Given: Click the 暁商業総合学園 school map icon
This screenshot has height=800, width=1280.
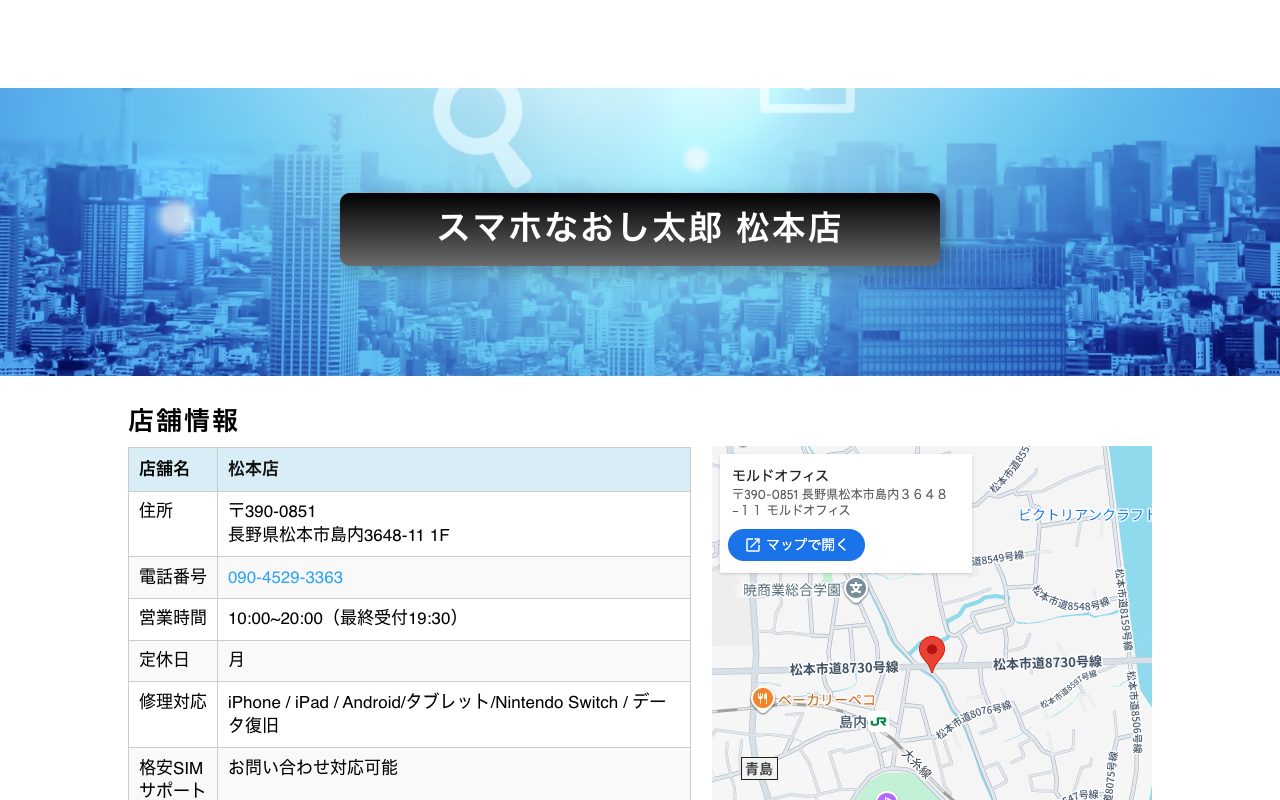Looking at the screenshot, I should (856, 590).
